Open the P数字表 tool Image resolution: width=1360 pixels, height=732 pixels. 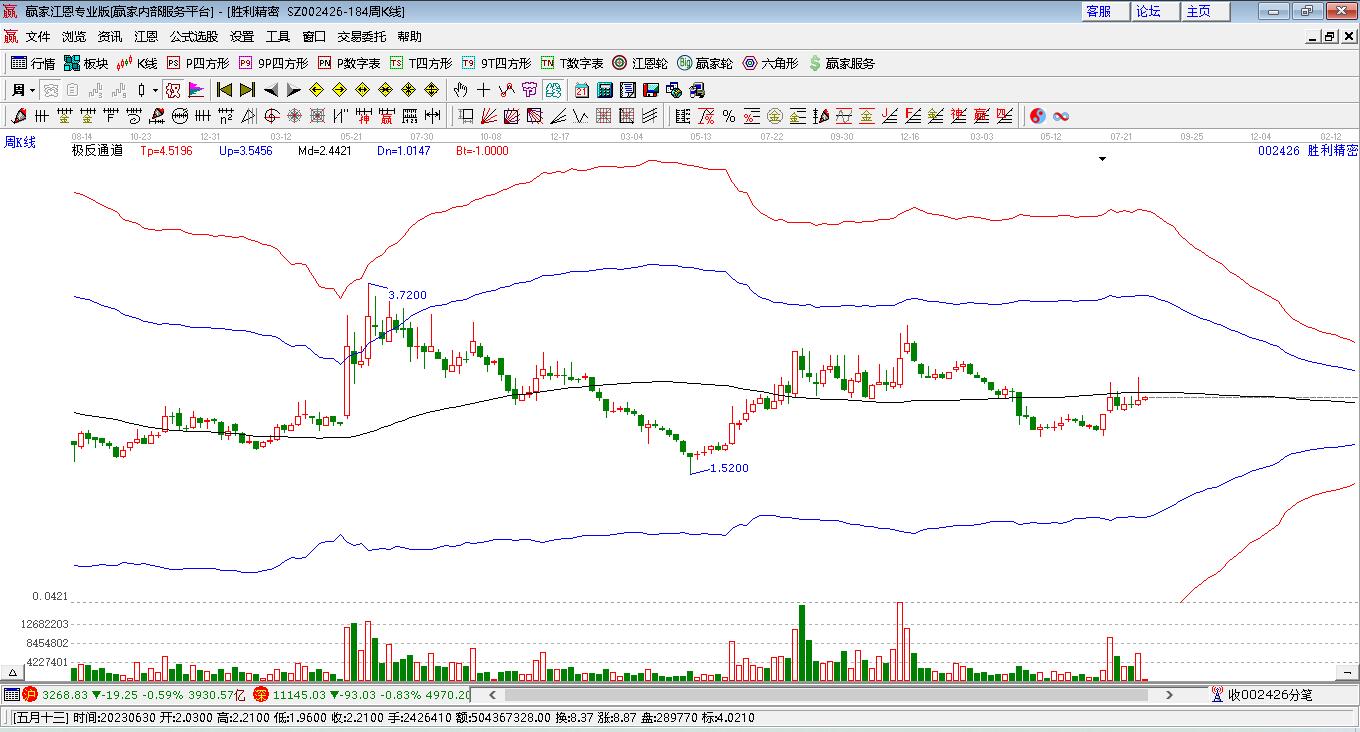[x=349, y=63]
